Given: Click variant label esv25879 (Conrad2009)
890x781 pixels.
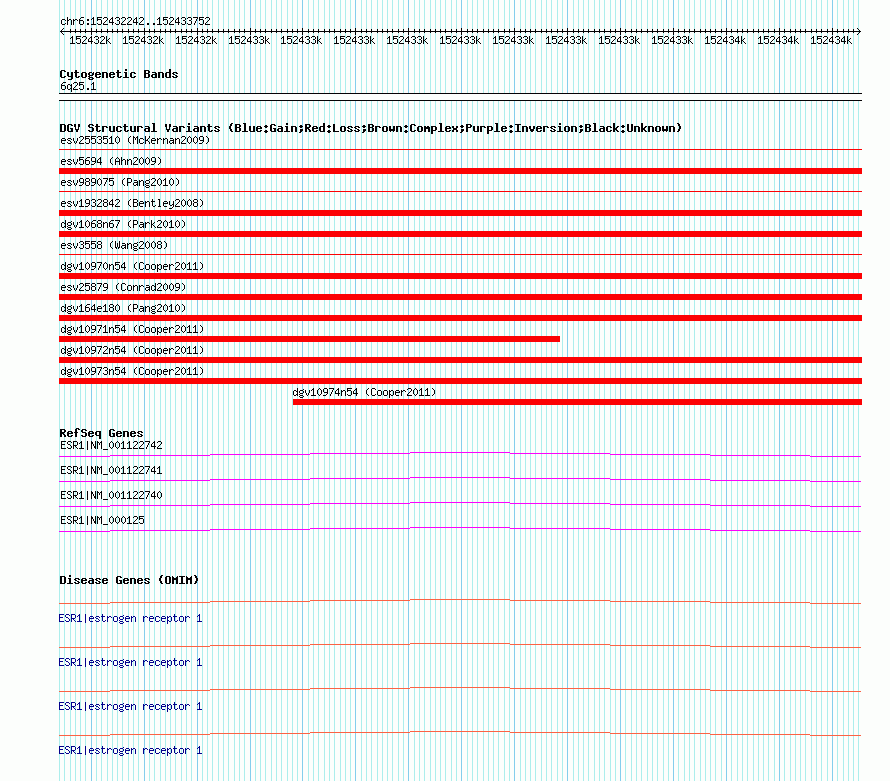Looking at the screenshot, I should (123, 287).
